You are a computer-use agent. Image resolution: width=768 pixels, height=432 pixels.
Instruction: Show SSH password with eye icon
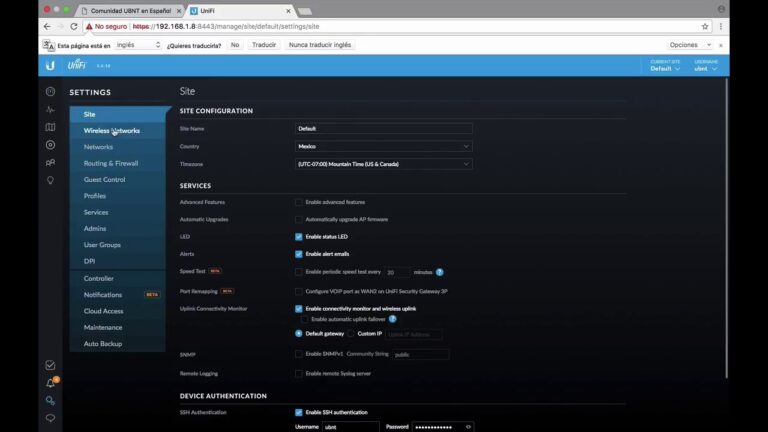[x=468, y=427]
